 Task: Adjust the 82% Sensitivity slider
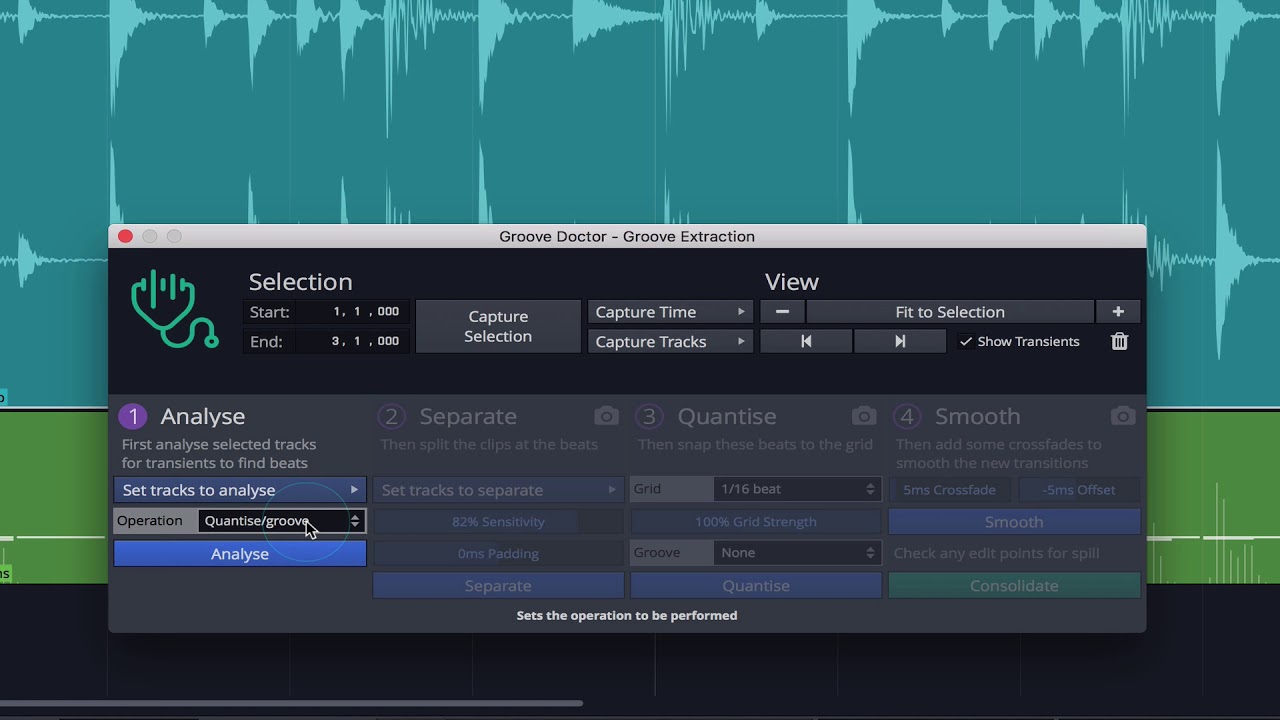(x=498, y=522)
